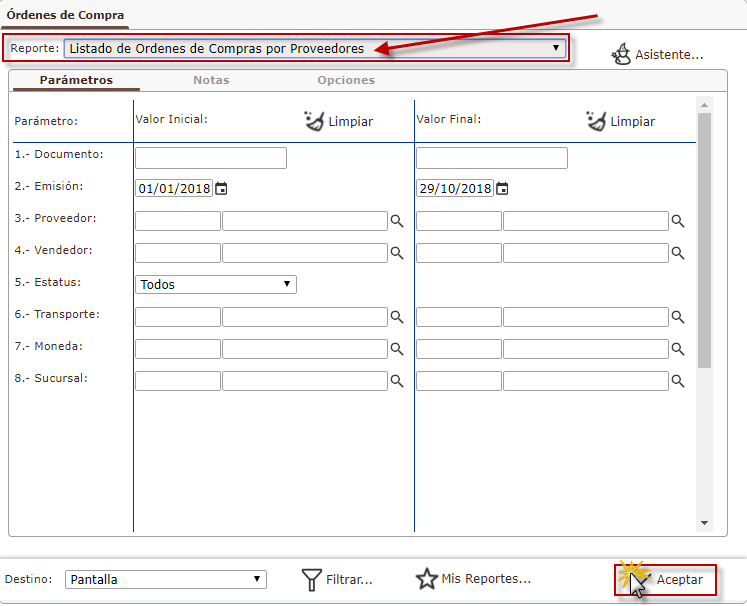Click the Aceptar button

click(x=666, y=579)
